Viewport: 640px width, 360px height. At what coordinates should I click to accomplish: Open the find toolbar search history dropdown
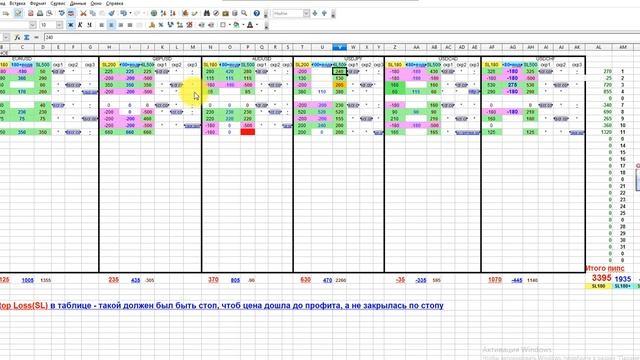[x=306, y=13]
